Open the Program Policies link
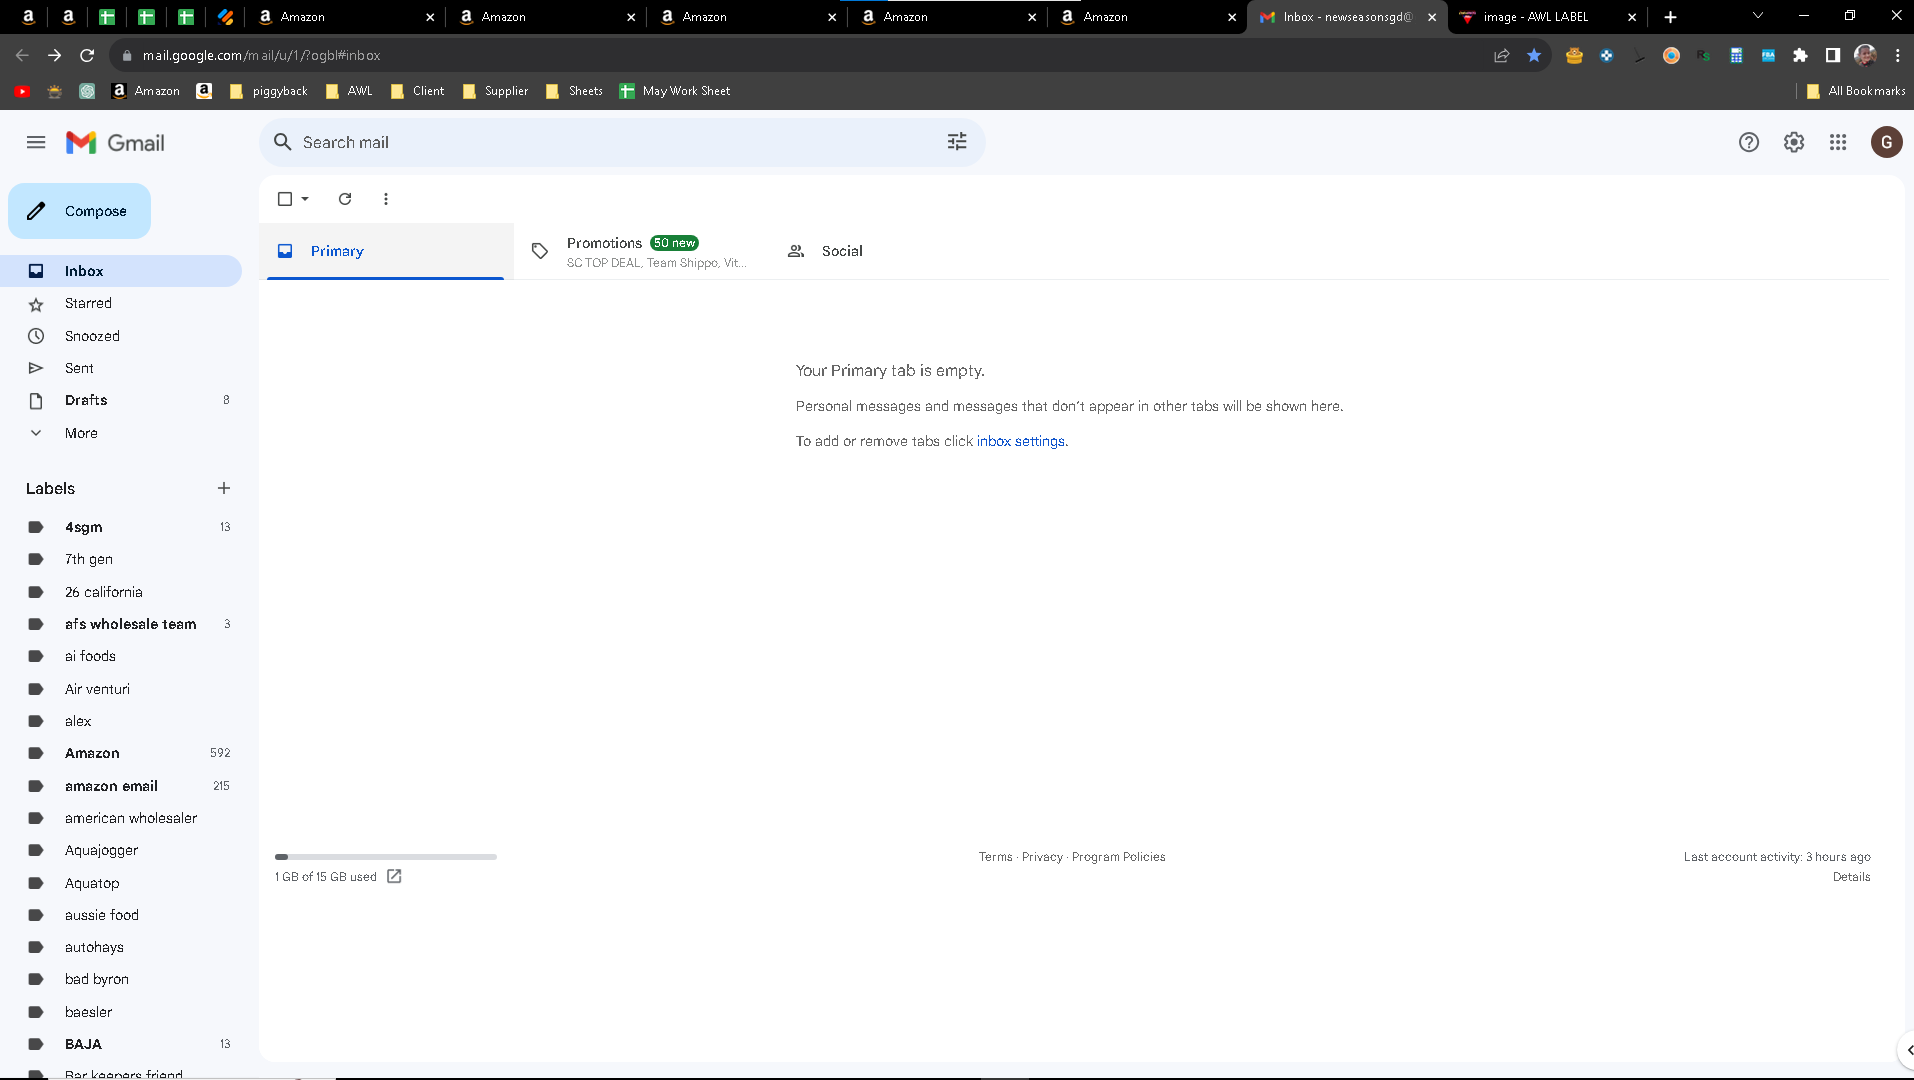Screen dimensions: 1914x1080 point(1118,857)
